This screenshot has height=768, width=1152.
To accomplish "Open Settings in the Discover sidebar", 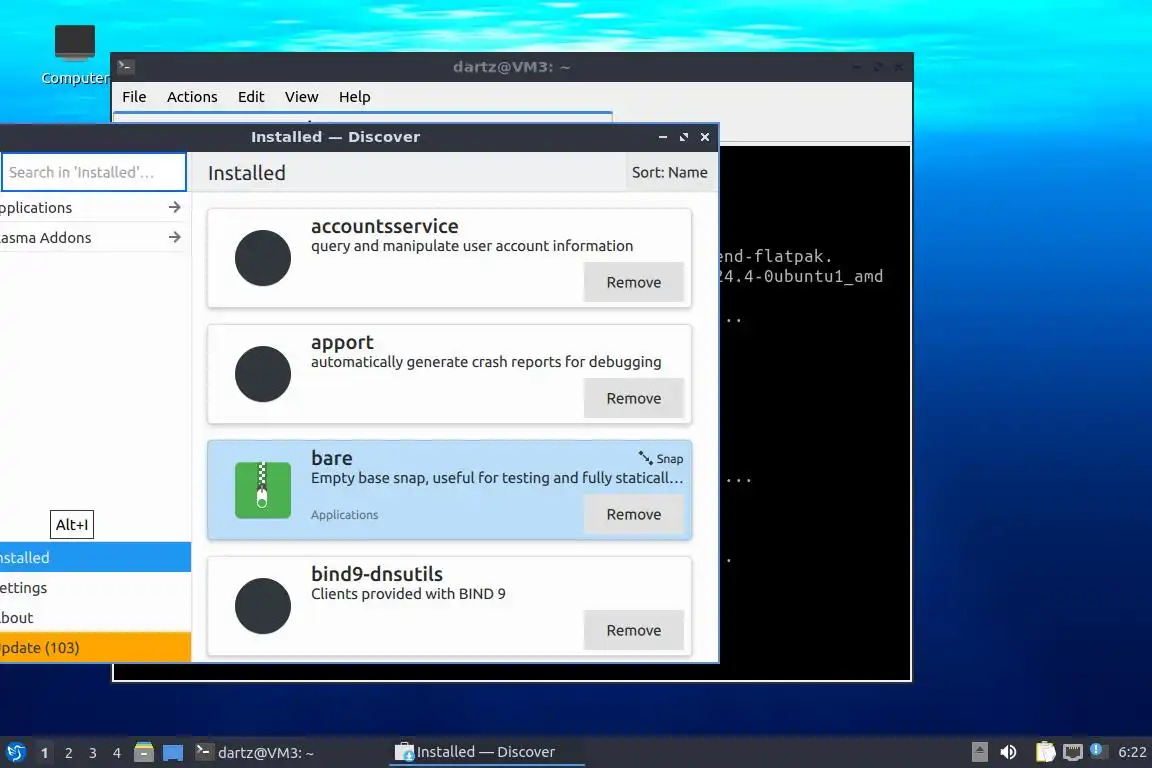I will (x=96, y=587).
